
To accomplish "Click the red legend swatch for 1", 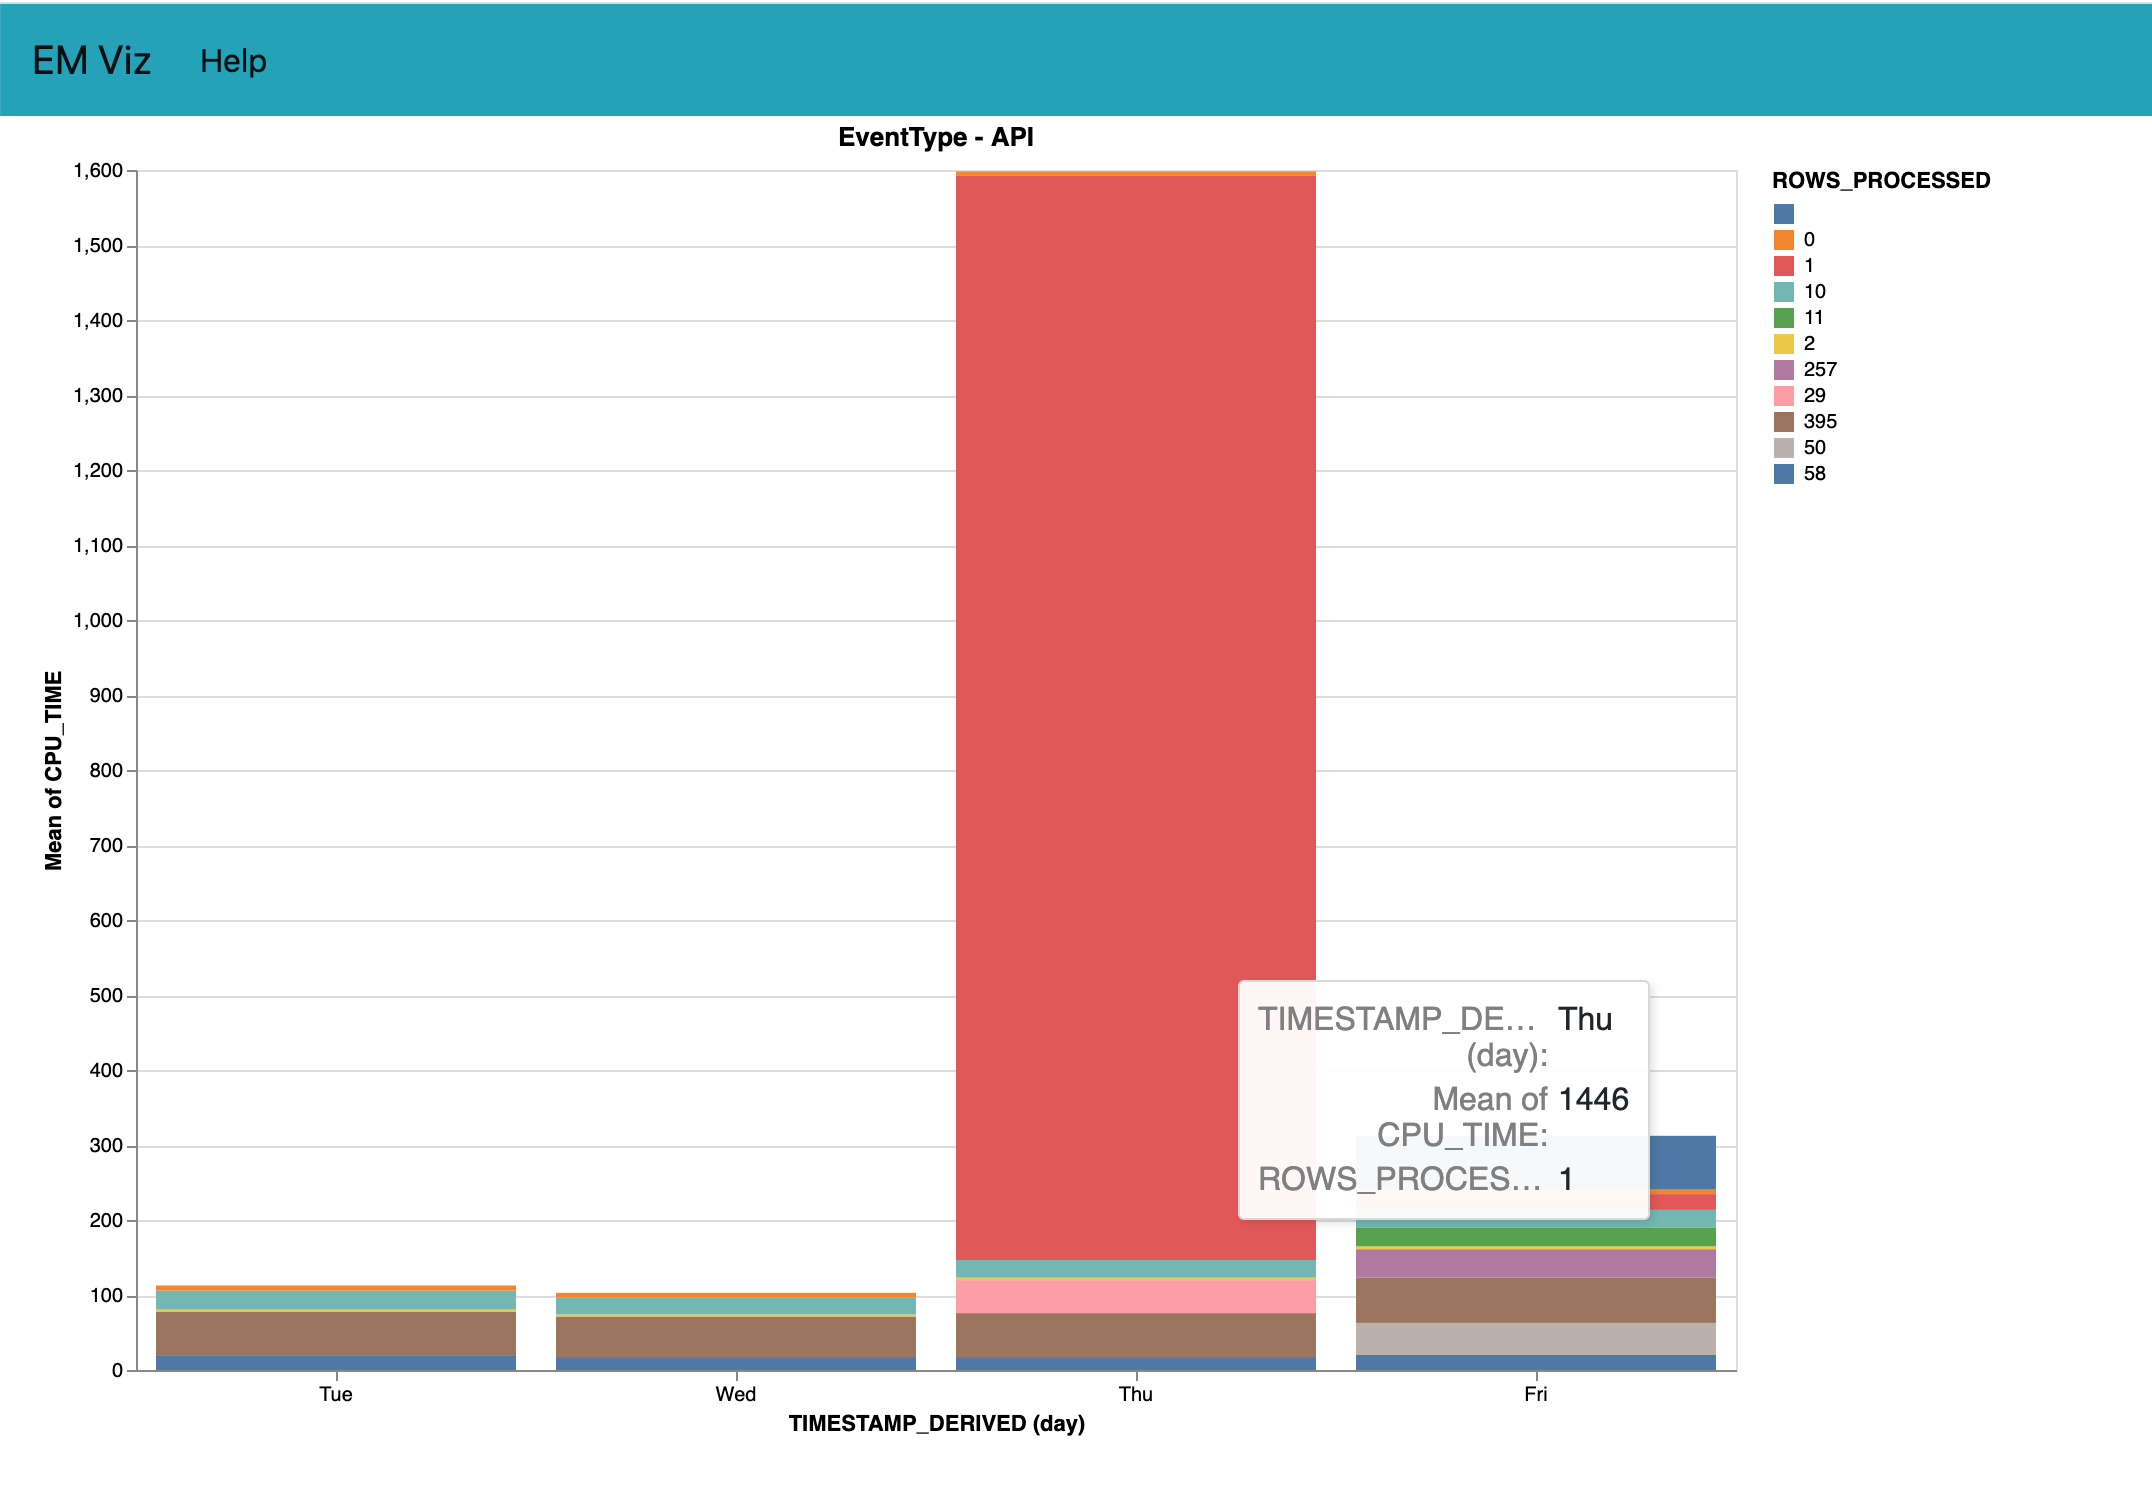I will (x=1783, y=266).
